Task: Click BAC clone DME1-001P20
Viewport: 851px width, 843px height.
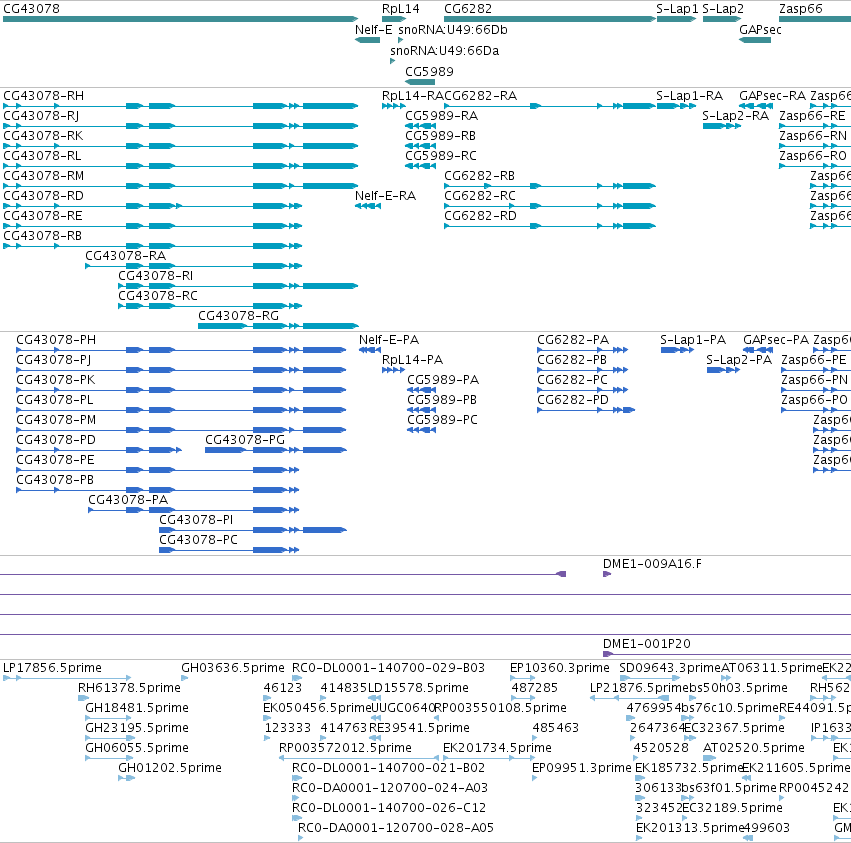Action: [646, 644]
